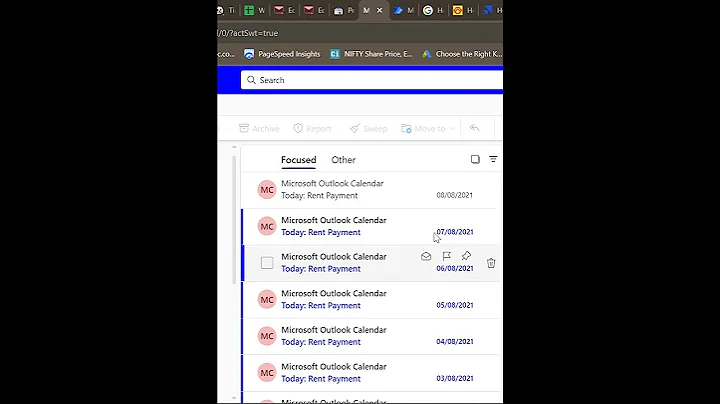
Task: Click the folder pane scrollbar down arrow
Action: click(234, 398)
